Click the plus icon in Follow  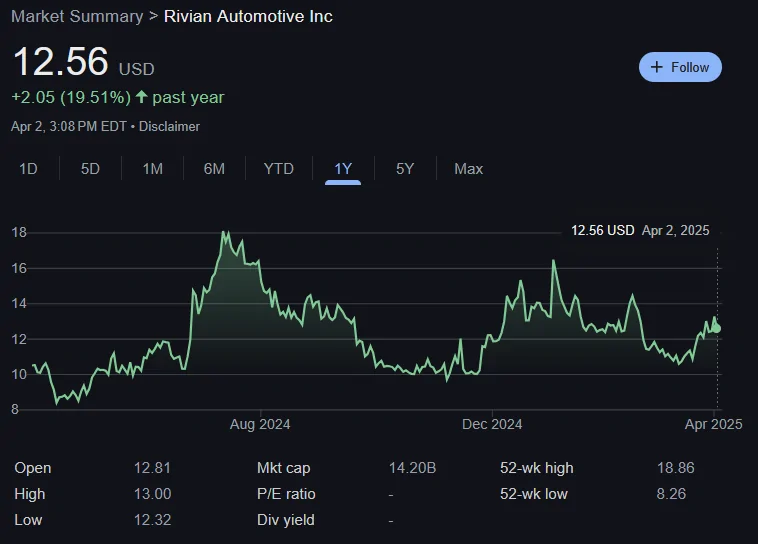tap(656, 67)
